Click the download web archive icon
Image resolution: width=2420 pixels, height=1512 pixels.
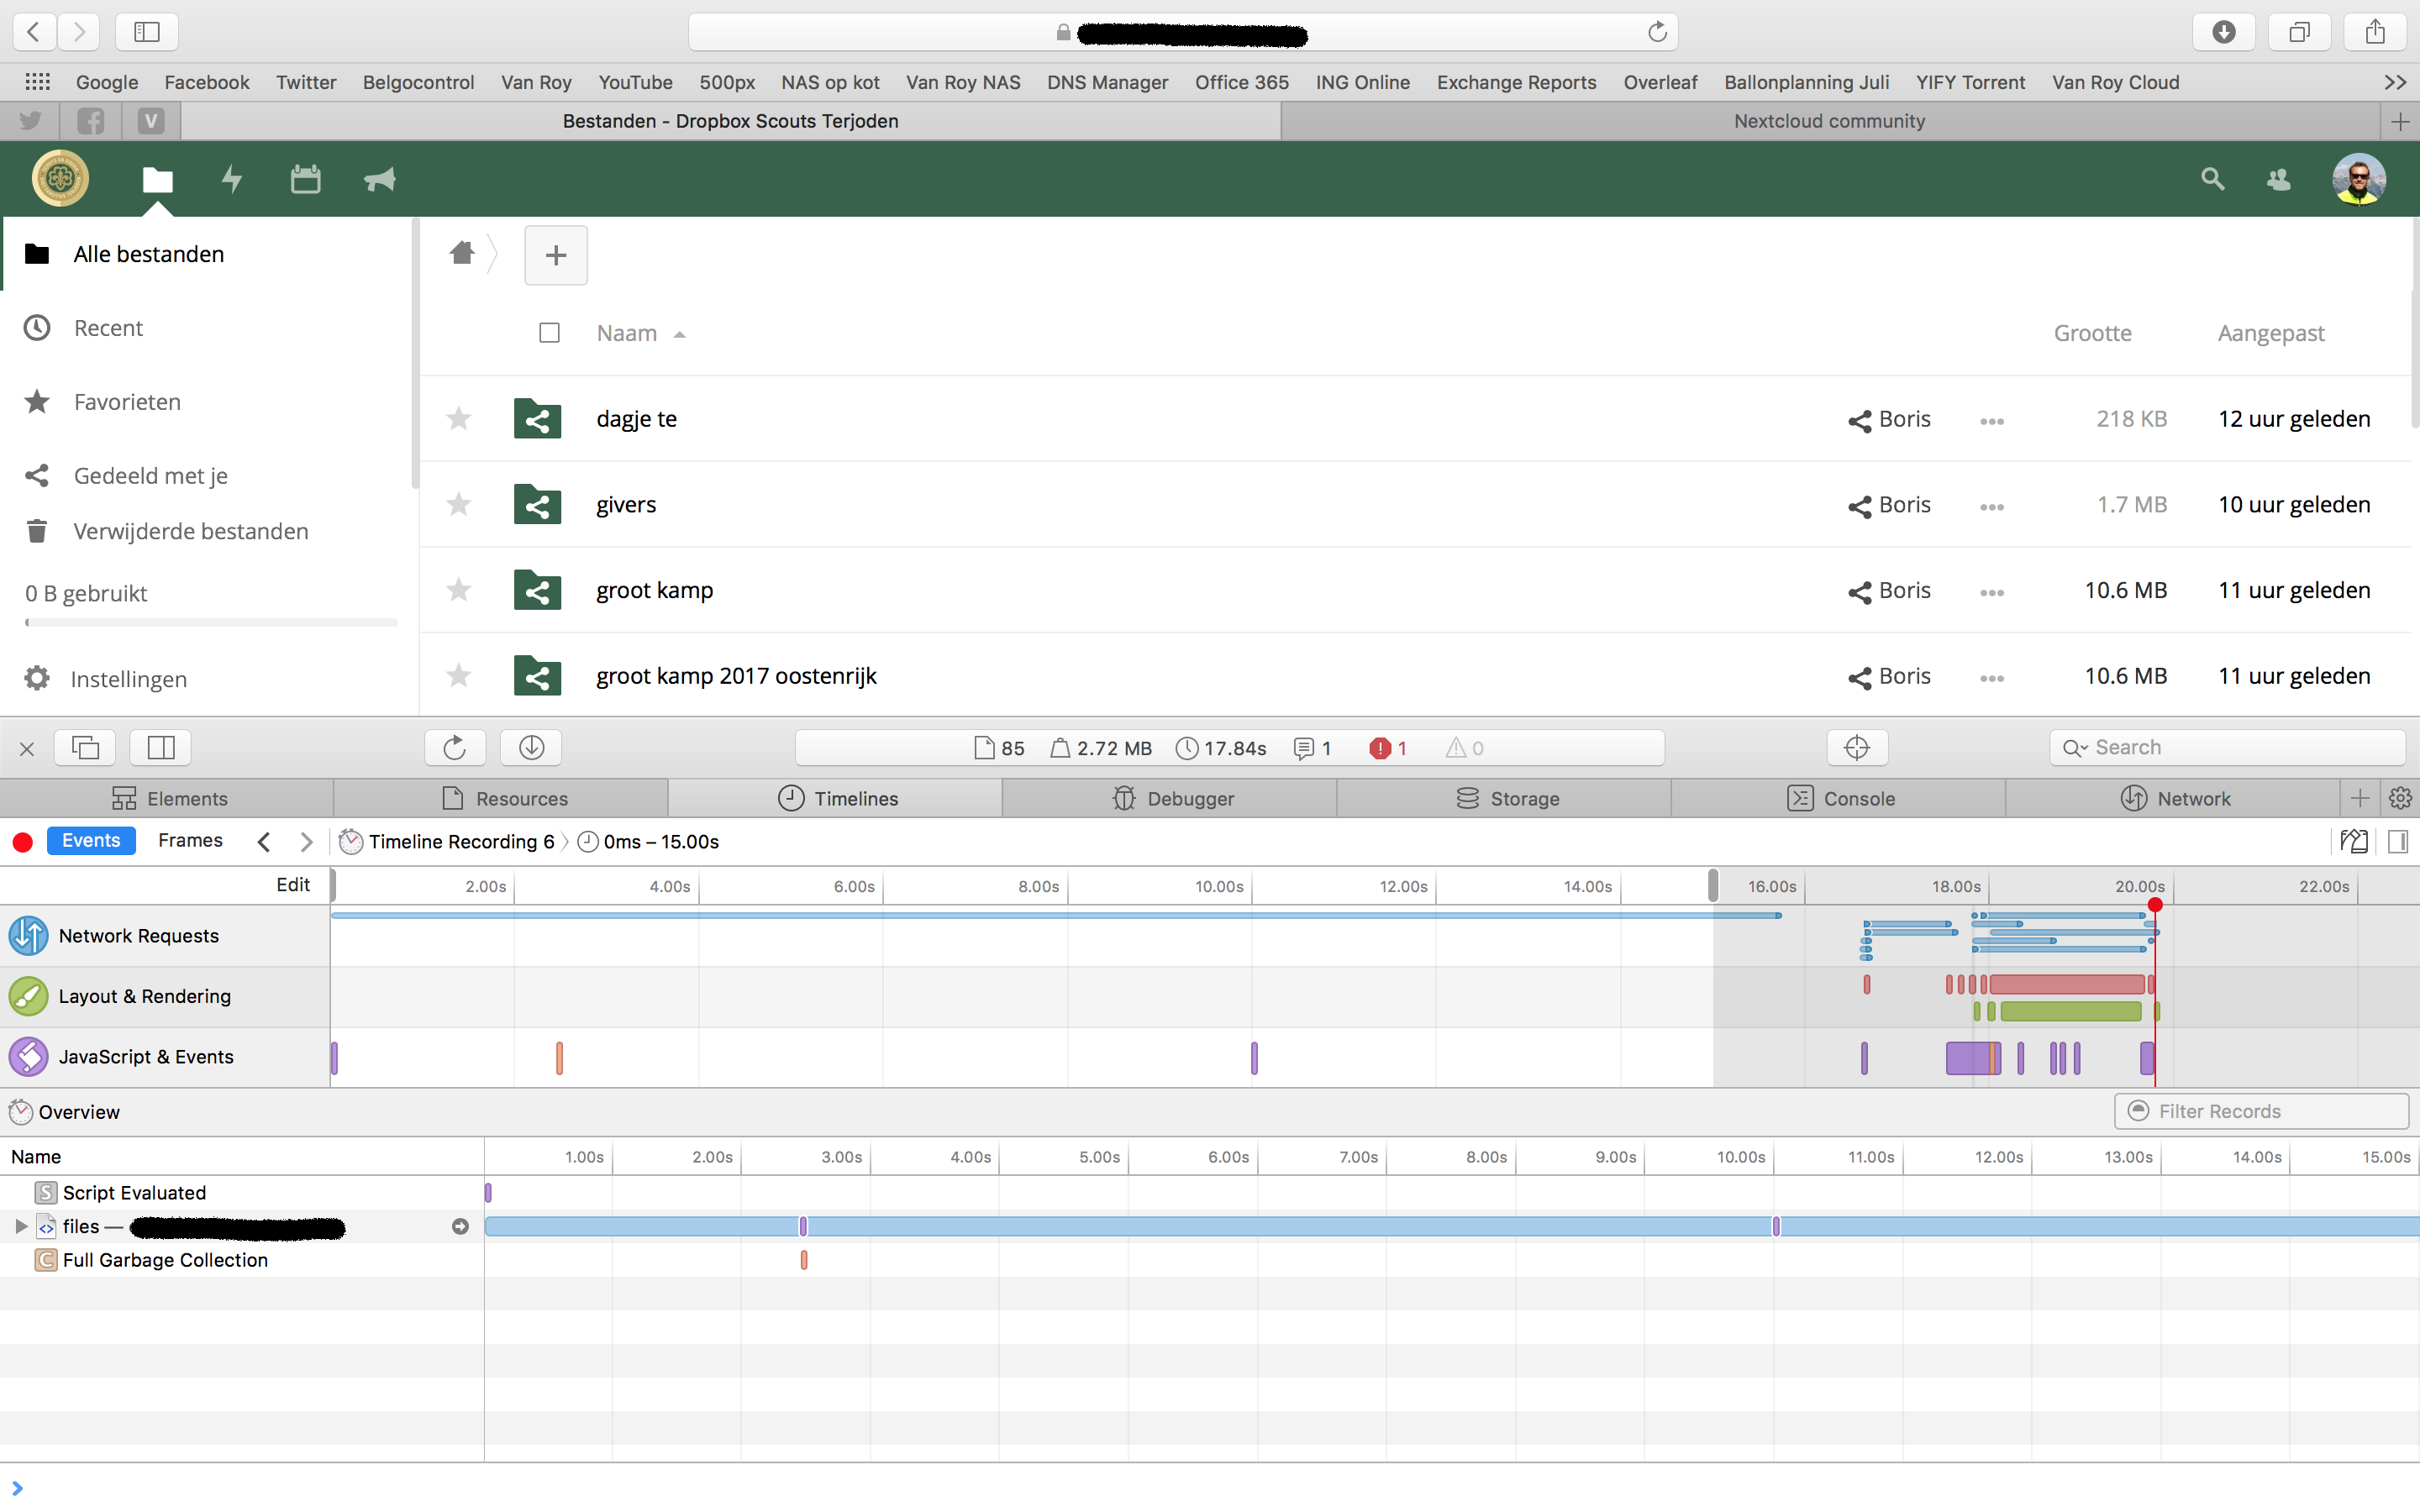click(531, 747)
